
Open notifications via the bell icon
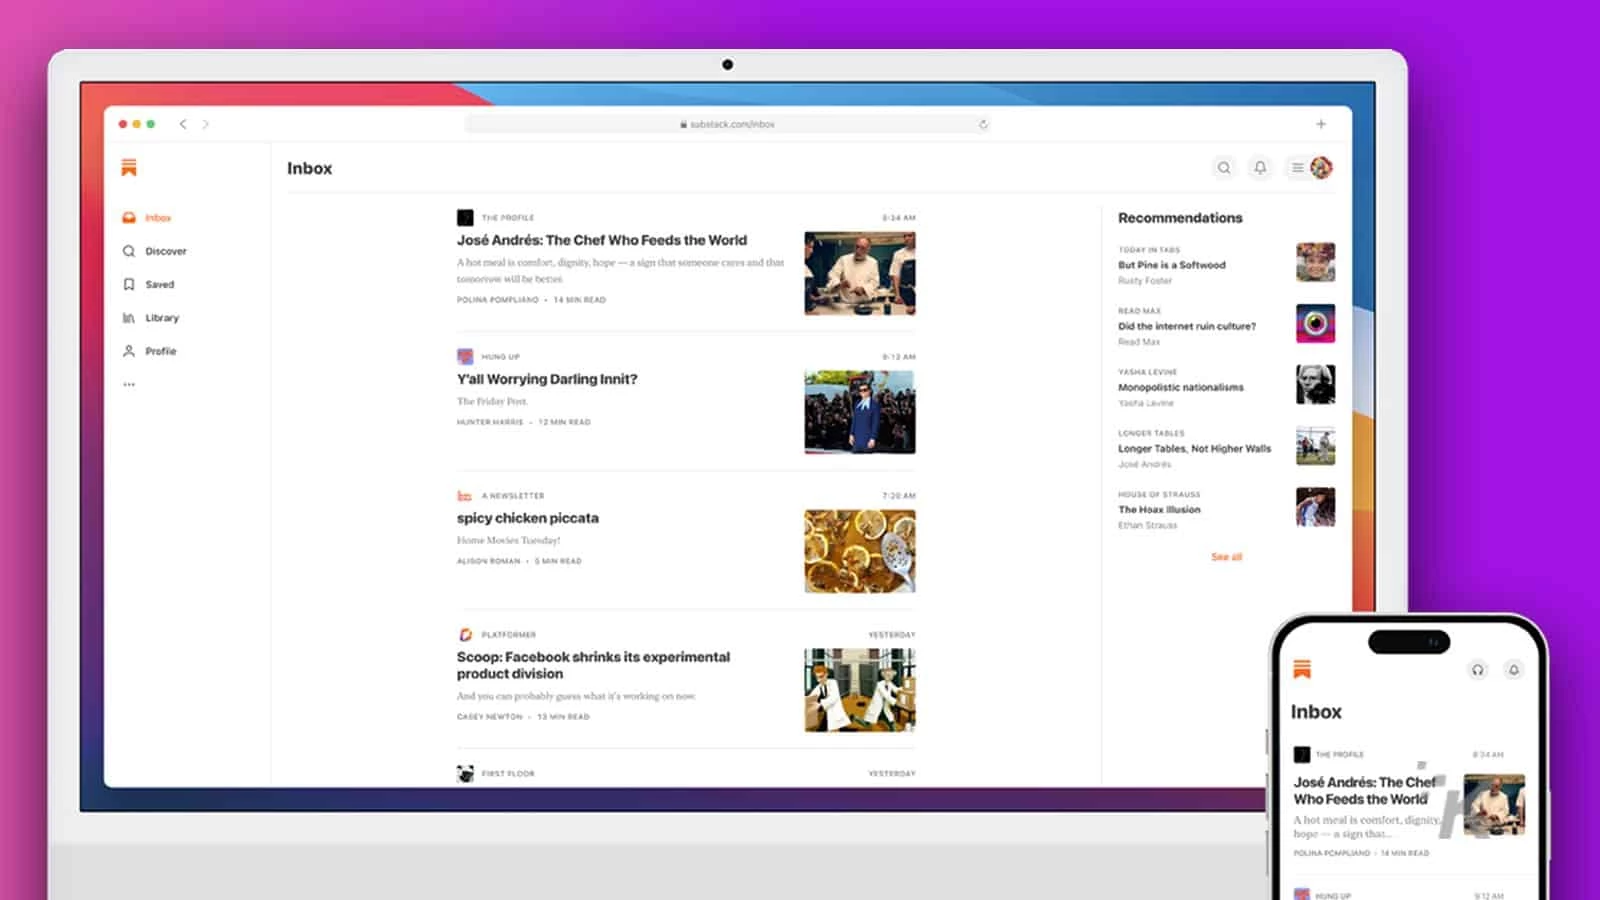tap(1260, 167)
